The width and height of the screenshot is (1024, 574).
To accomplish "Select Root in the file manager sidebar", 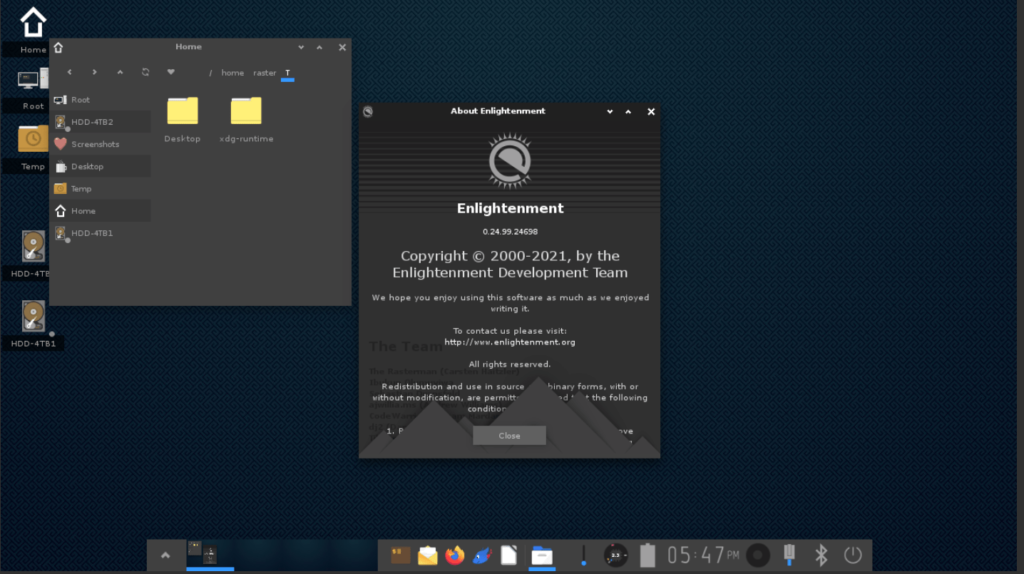I will pos(101,100).
